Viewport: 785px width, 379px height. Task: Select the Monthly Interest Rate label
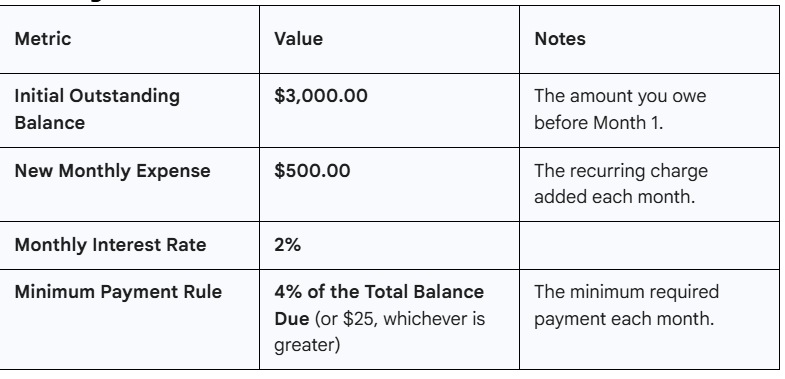pos(110,245)
